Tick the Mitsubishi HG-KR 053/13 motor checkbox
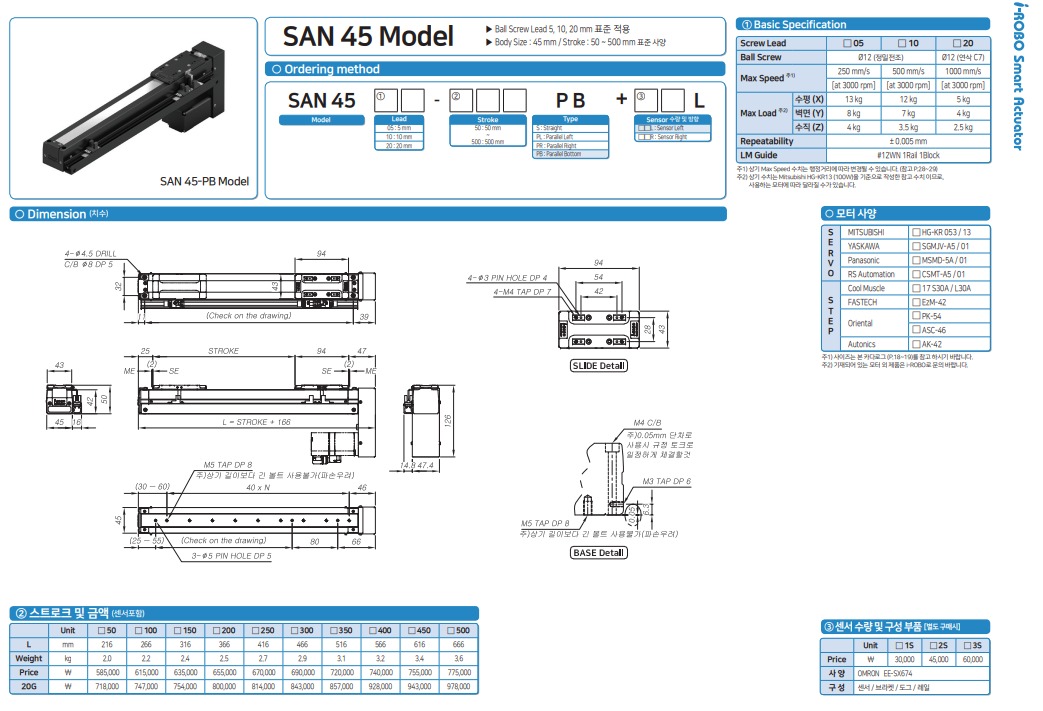1043x711 pixels. click(917, 232)
